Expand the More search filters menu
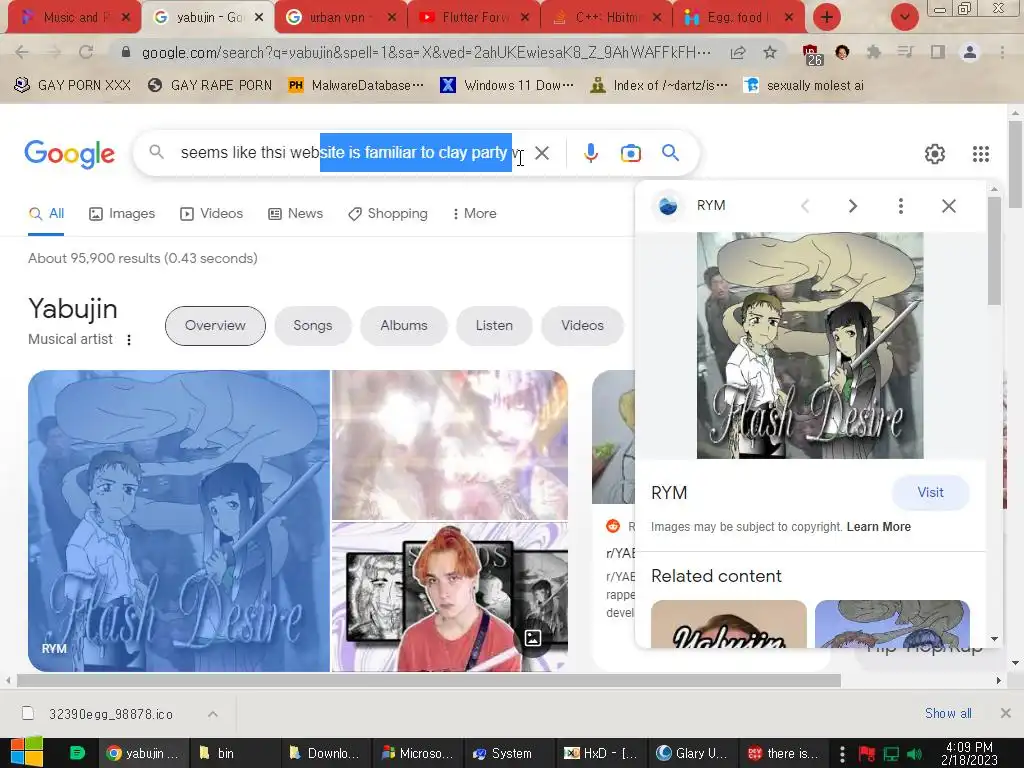 click(474, 214)
